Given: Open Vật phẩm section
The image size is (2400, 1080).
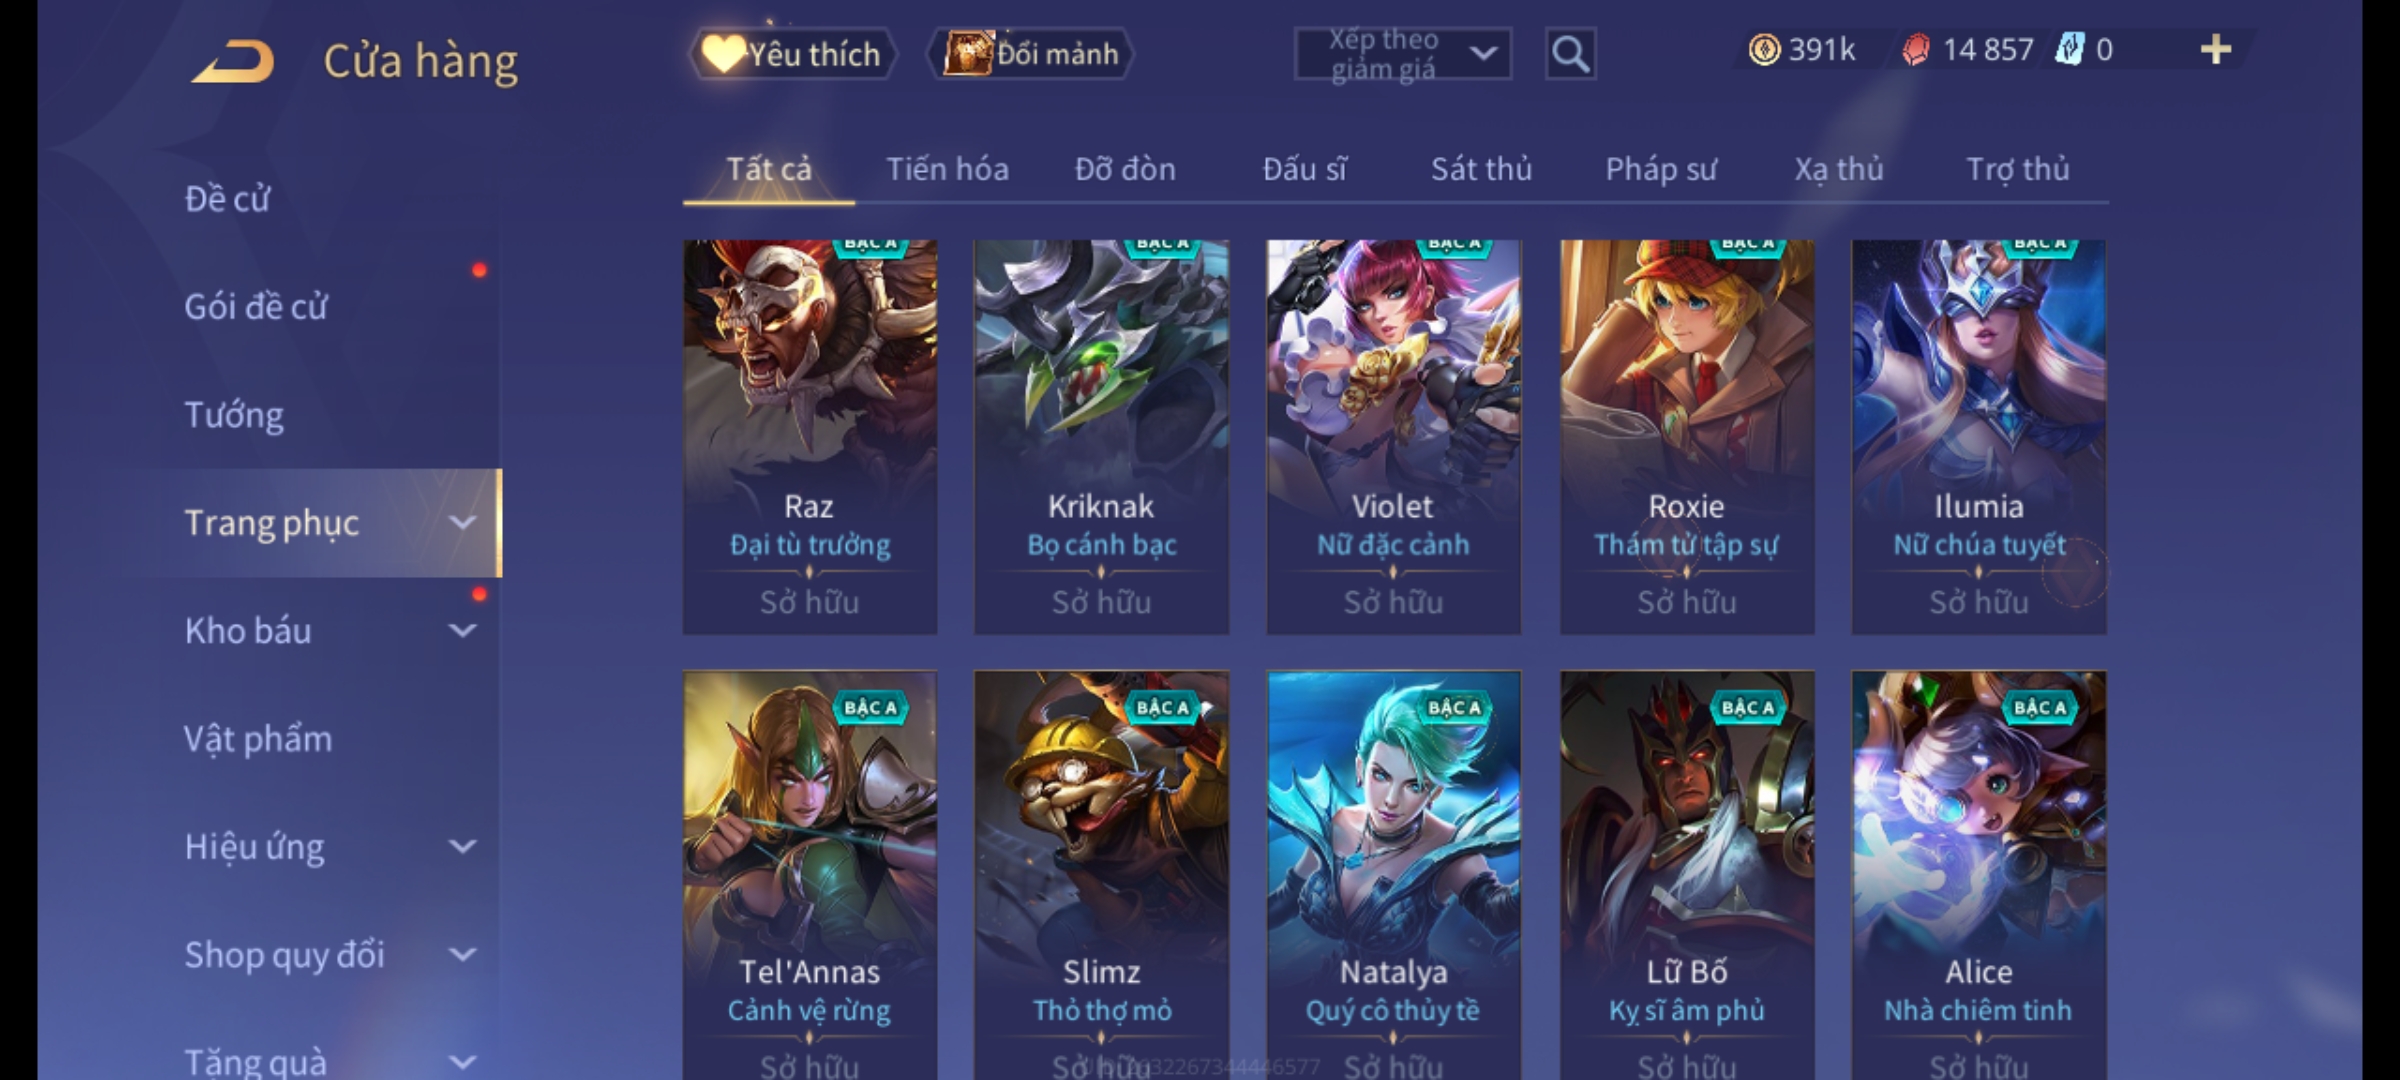Looking at the screenshot, I should pos(258,739).
